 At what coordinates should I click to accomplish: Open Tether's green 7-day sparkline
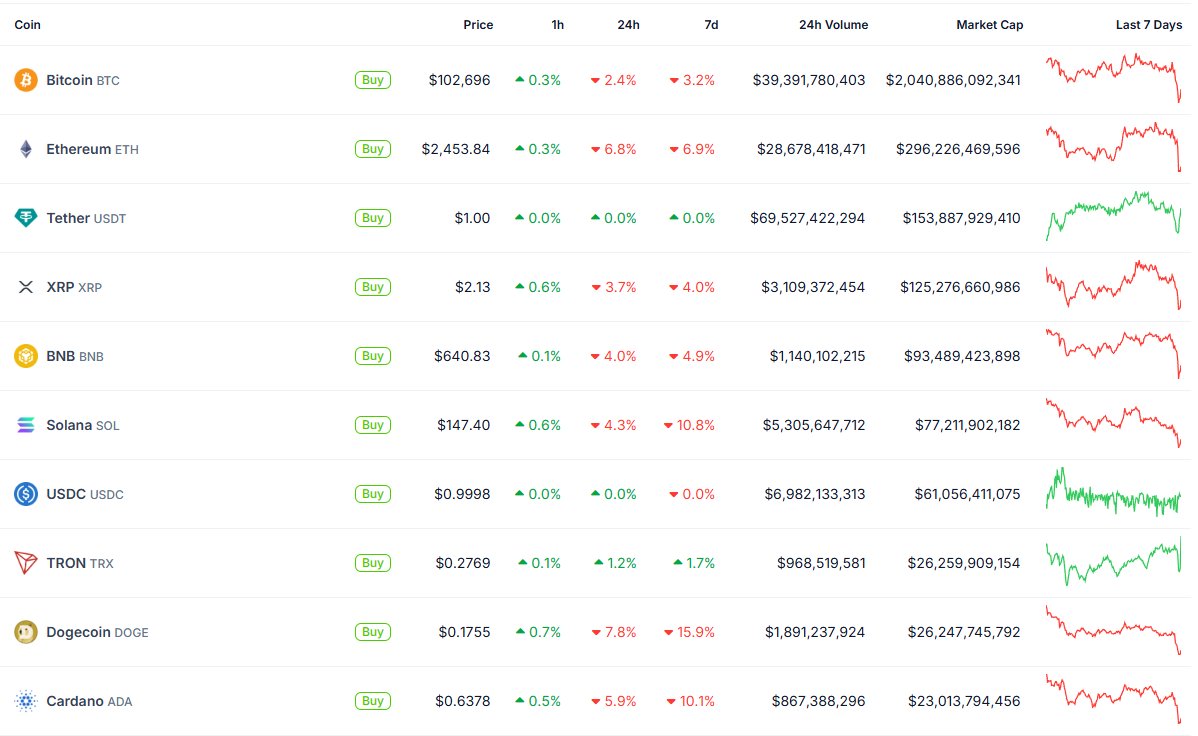[1113, 216]
